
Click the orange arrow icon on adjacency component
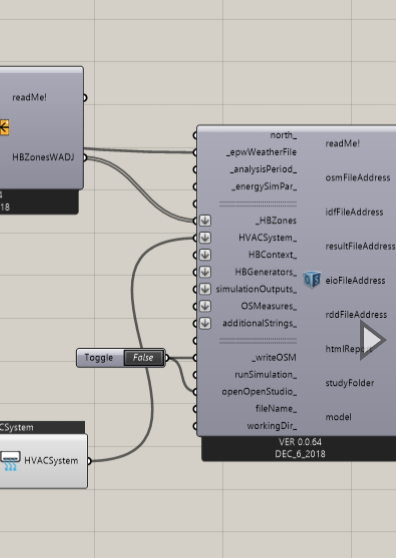coord(4,127)
